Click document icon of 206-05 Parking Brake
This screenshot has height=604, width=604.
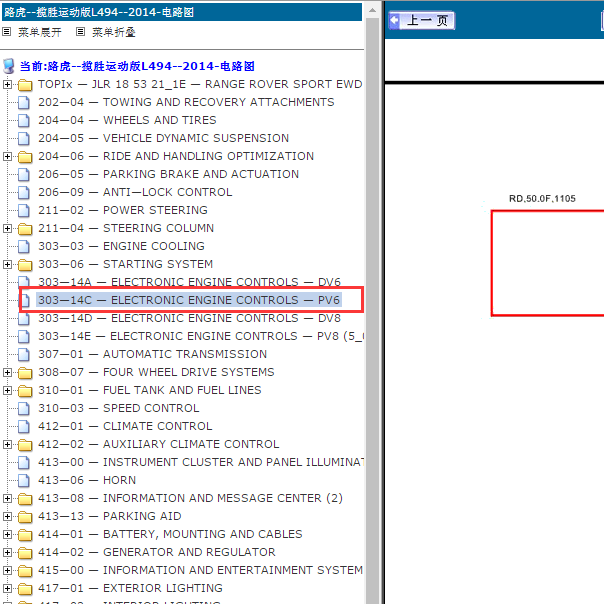[x=24, y=174]
